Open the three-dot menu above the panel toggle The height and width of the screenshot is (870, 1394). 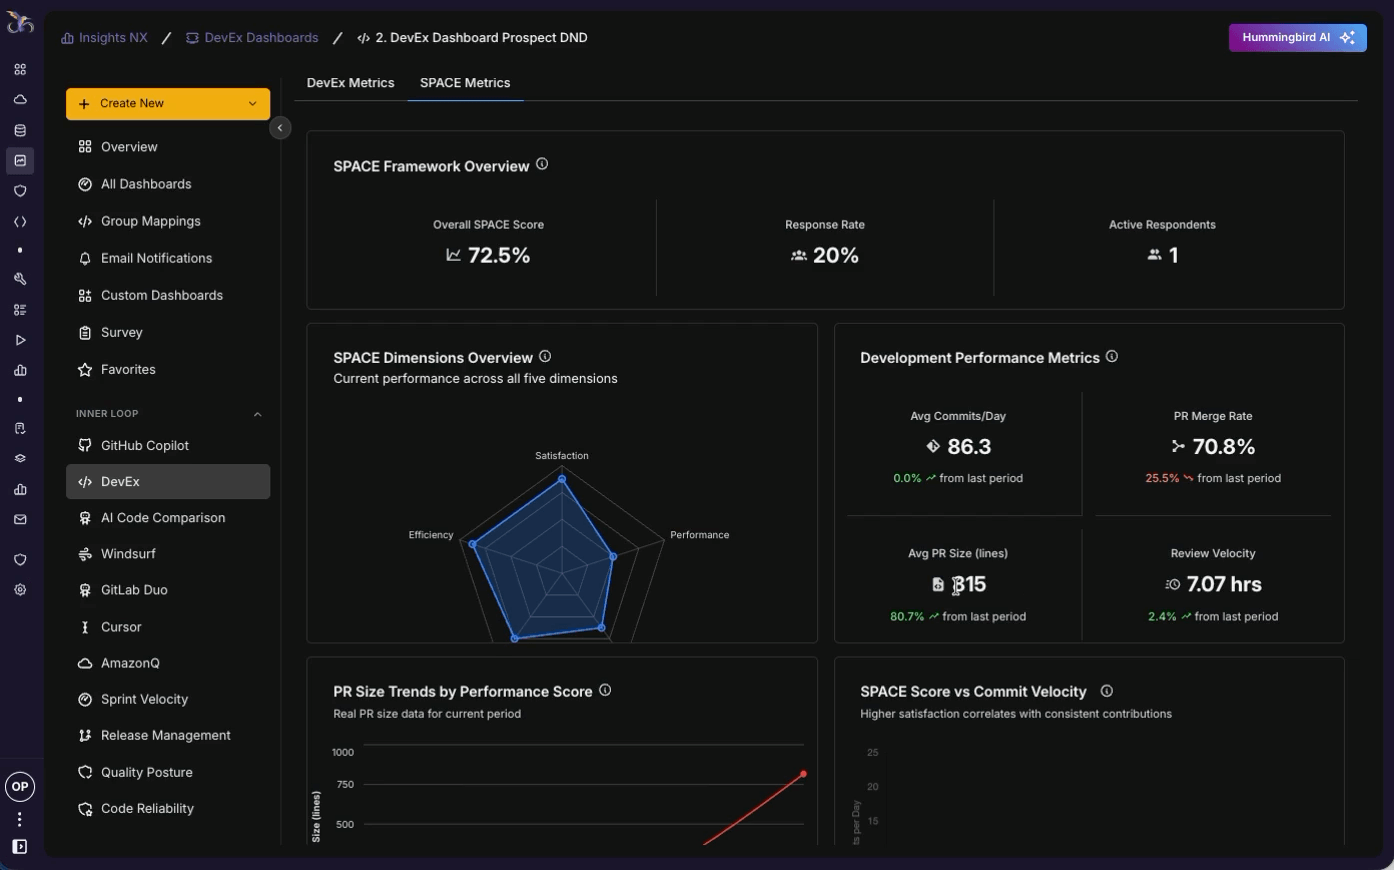pyautogui.click(x=20, y=819)
